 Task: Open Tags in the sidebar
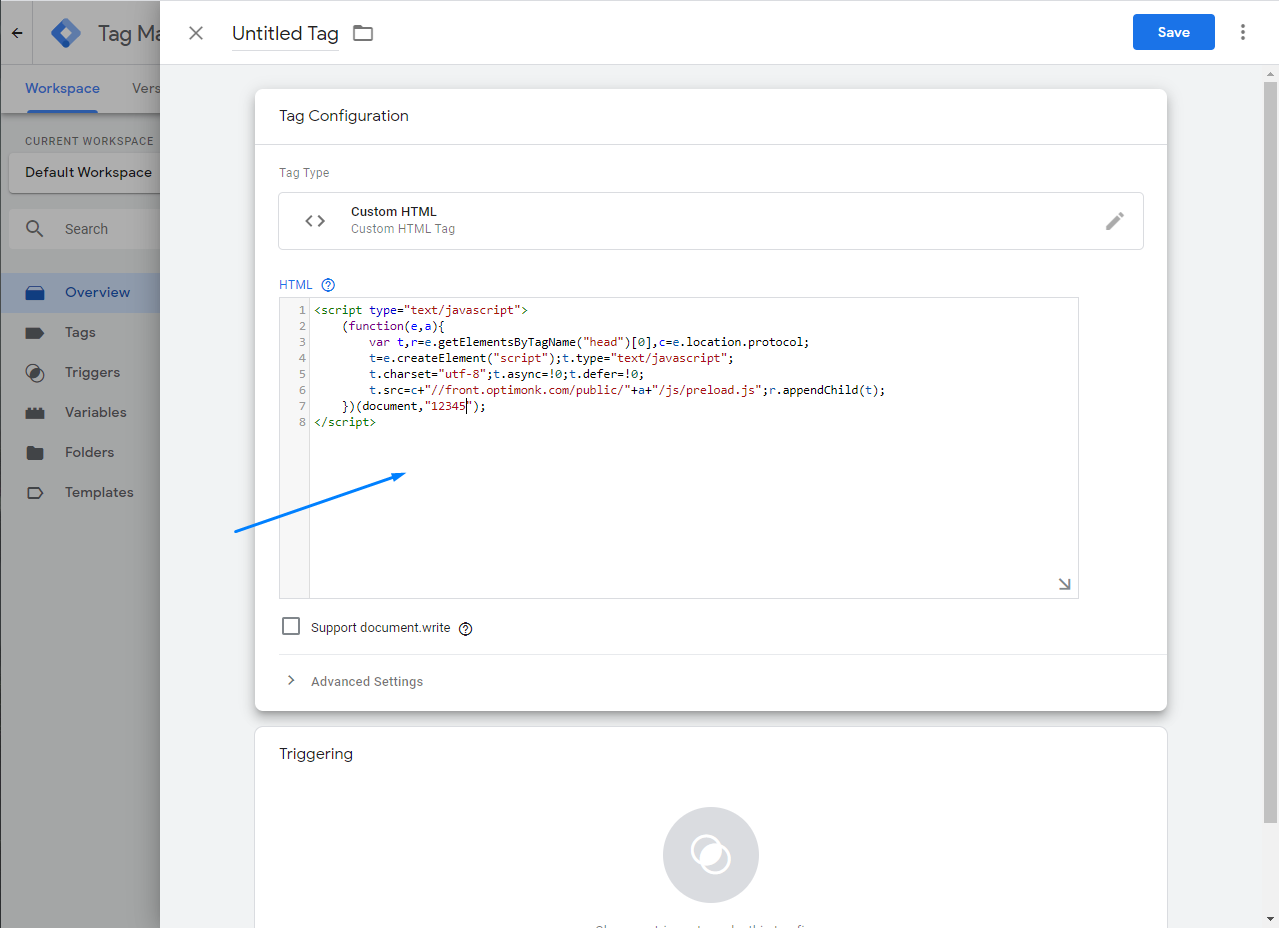point(80,333)
